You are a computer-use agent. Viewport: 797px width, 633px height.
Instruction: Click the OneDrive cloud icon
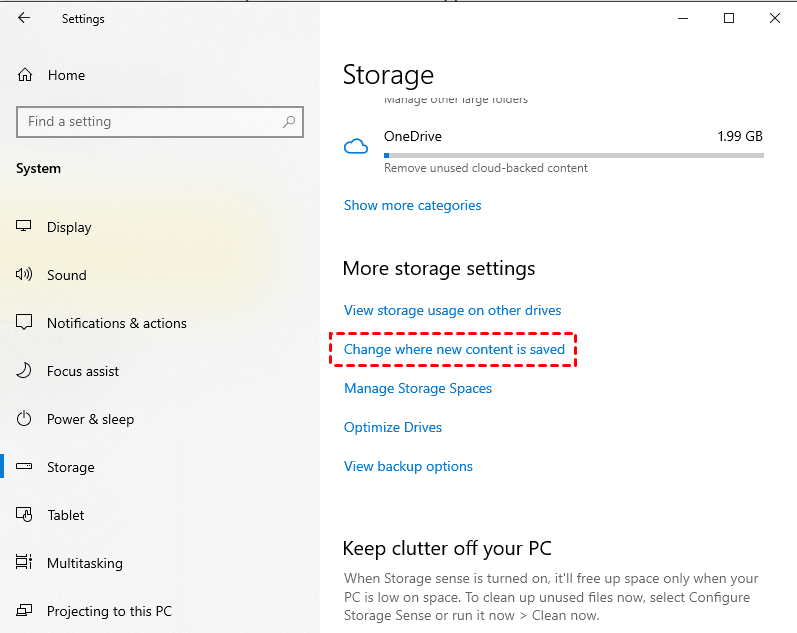click(356, 147)
